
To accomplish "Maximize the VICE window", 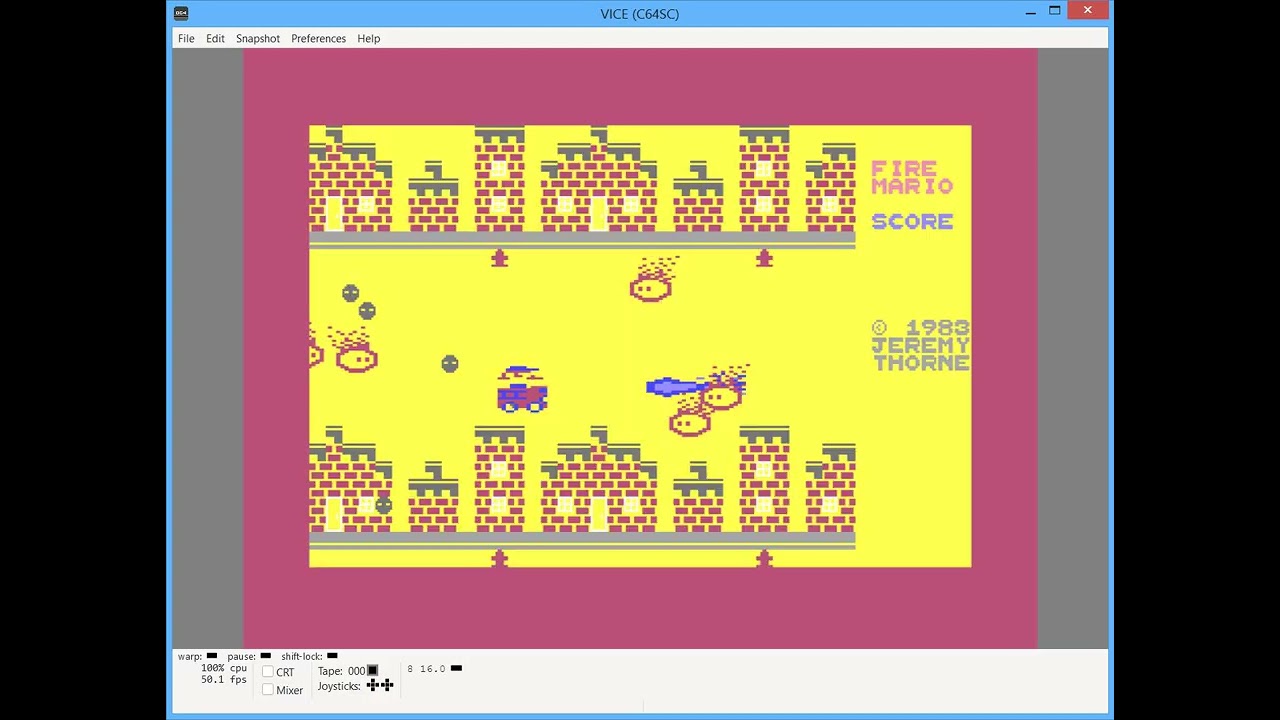I will click(x=1054, y=12).
